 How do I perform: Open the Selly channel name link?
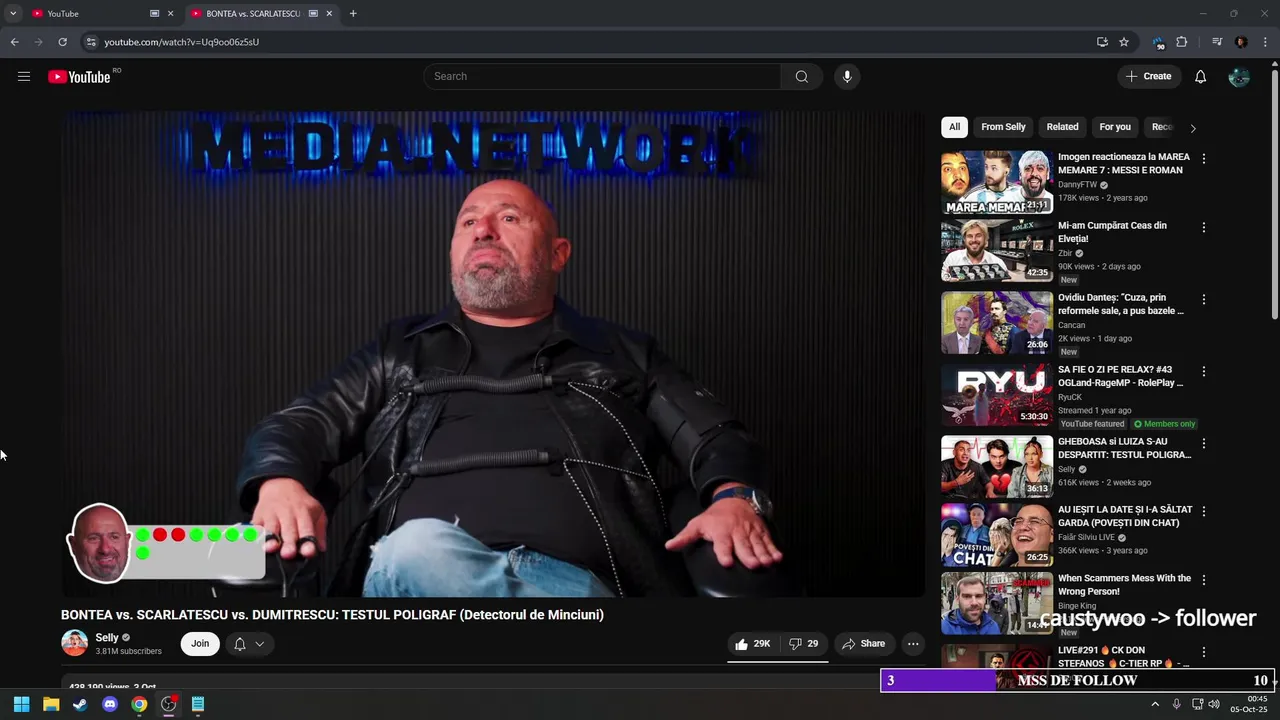coord(107,637)
